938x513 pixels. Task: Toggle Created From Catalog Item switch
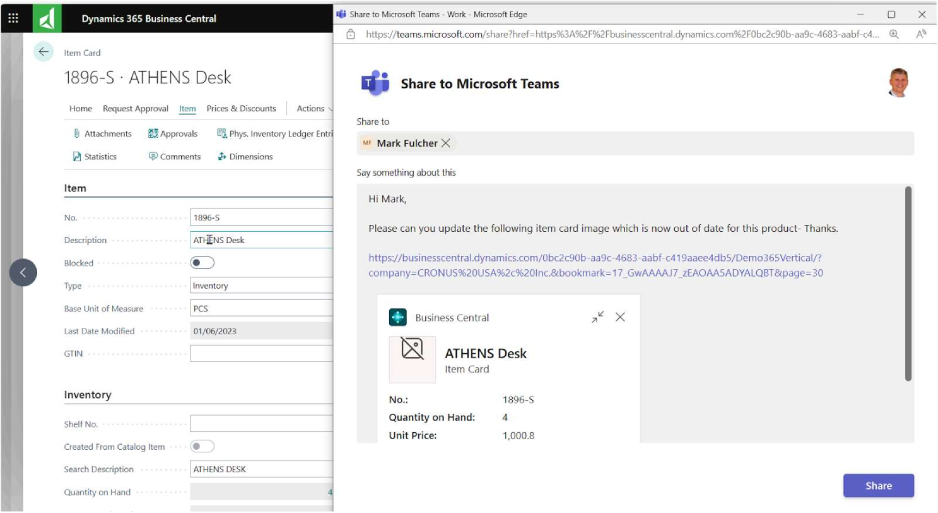tap(202, 446)
